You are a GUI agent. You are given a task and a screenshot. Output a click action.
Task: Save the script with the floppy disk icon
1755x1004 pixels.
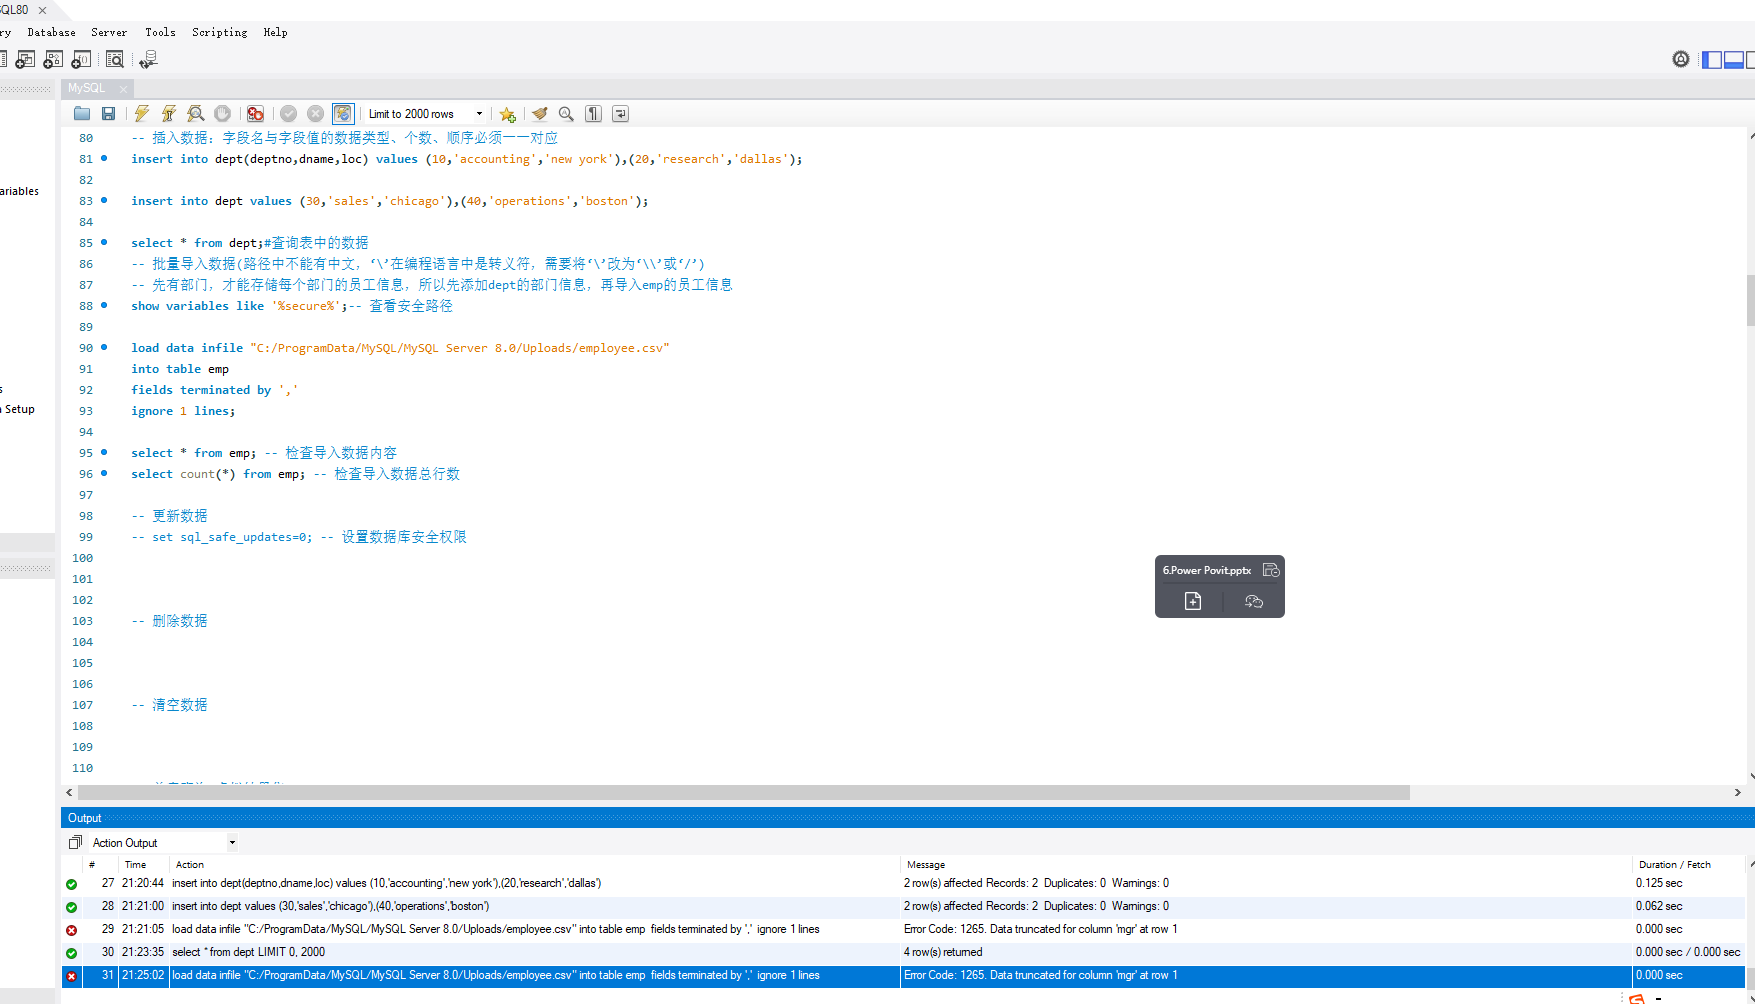coord(109,114)
